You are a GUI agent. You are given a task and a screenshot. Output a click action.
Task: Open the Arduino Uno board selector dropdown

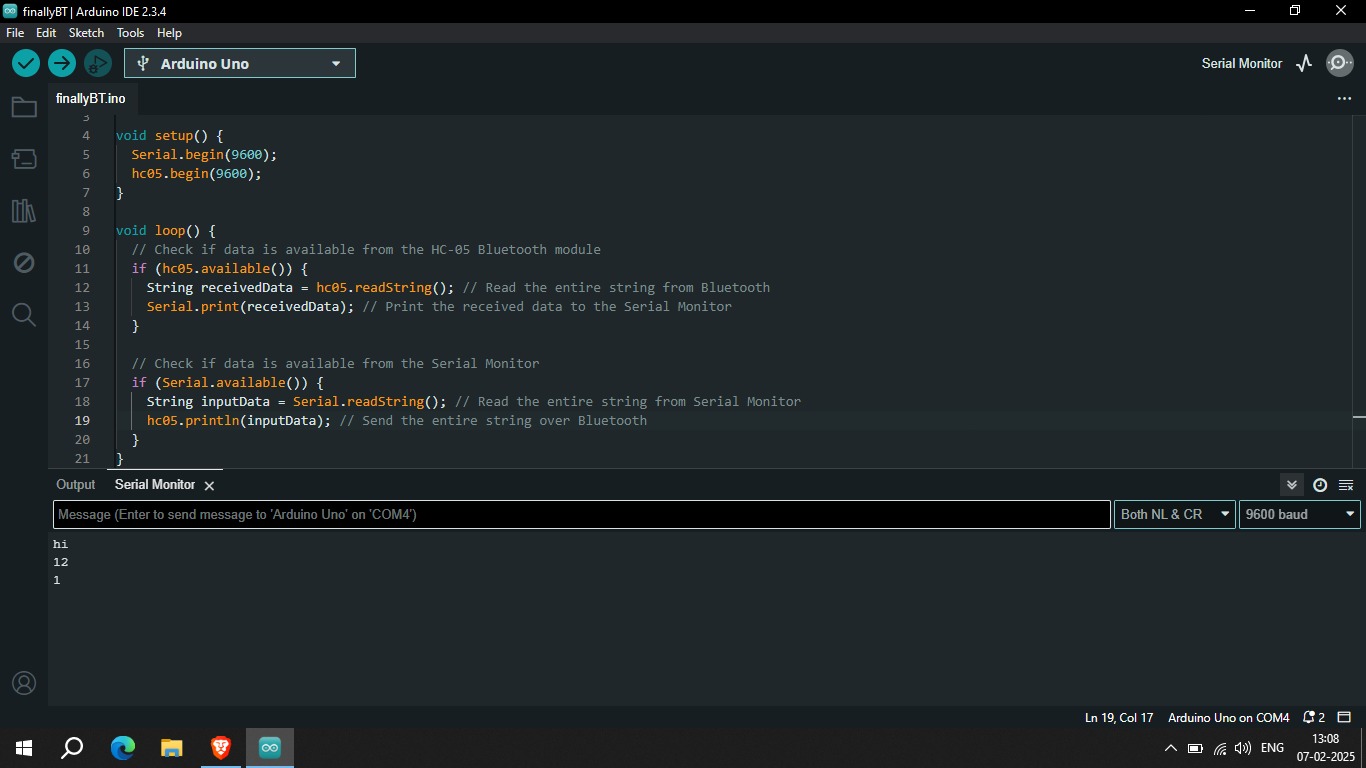tap(240, 62)
